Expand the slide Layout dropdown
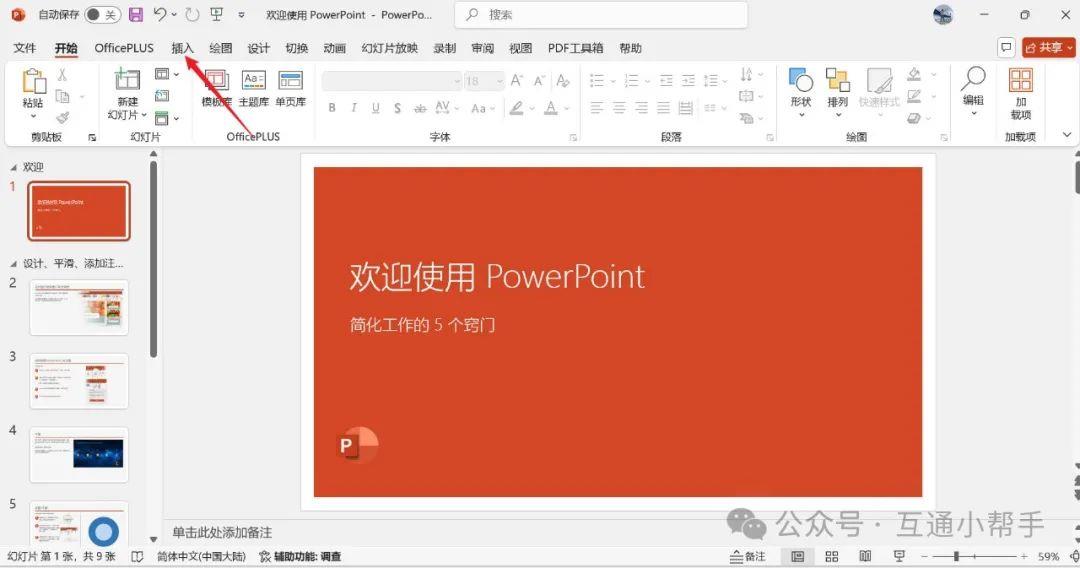1080x568 pixels. pyautogui.click(x=167, y=74)
